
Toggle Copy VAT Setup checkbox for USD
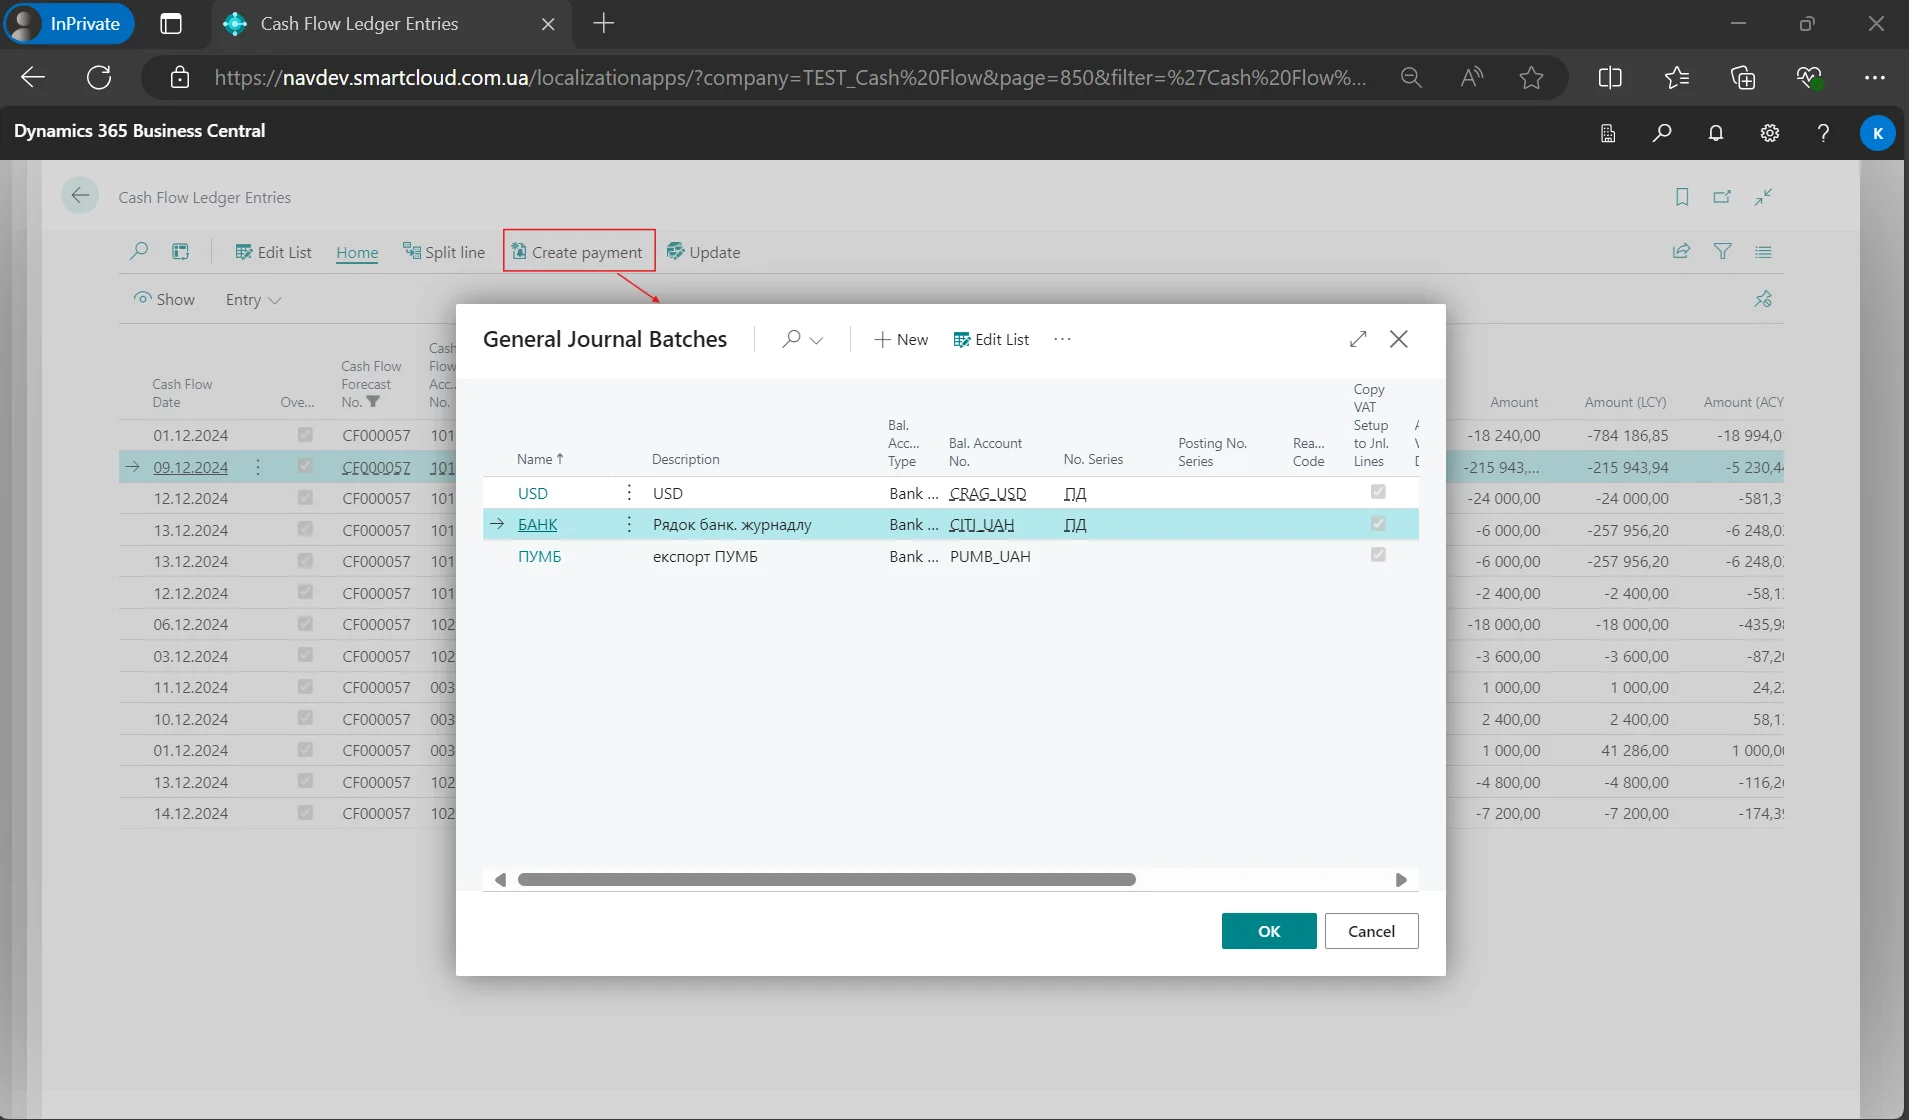(x=1377, y=492)
